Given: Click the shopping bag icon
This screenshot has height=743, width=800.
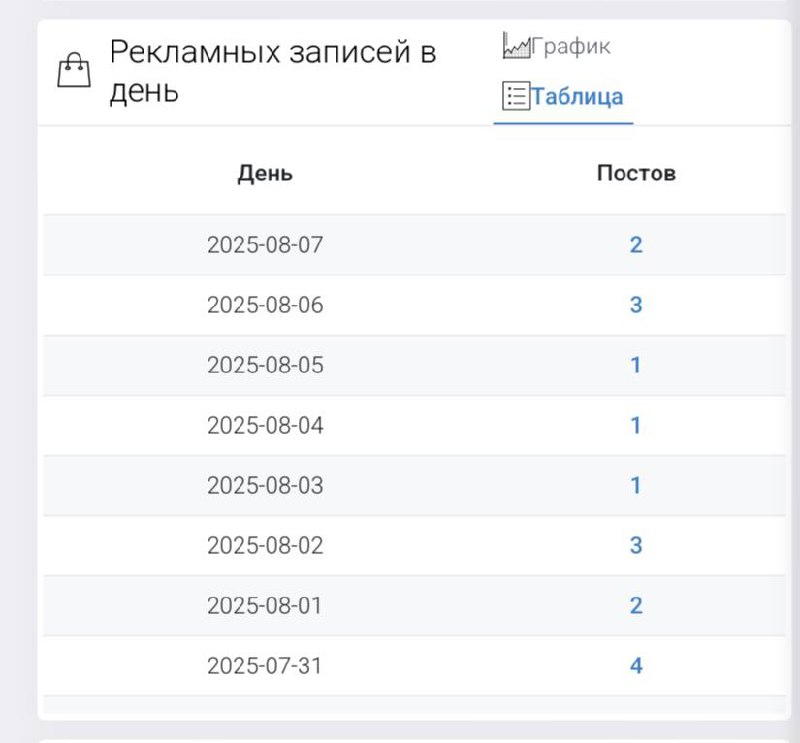Looking at the screenshot, I should (74, 72).
